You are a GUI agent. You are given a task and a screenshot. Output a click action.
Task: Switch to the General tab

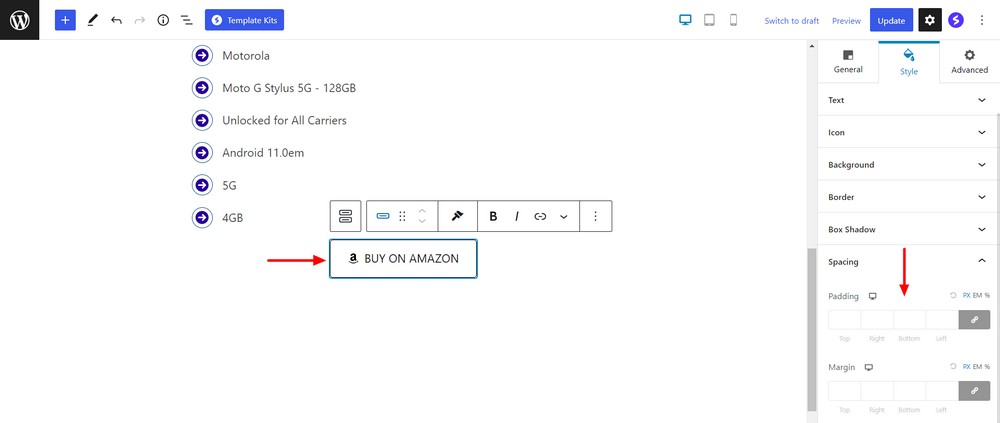(848, 61)
